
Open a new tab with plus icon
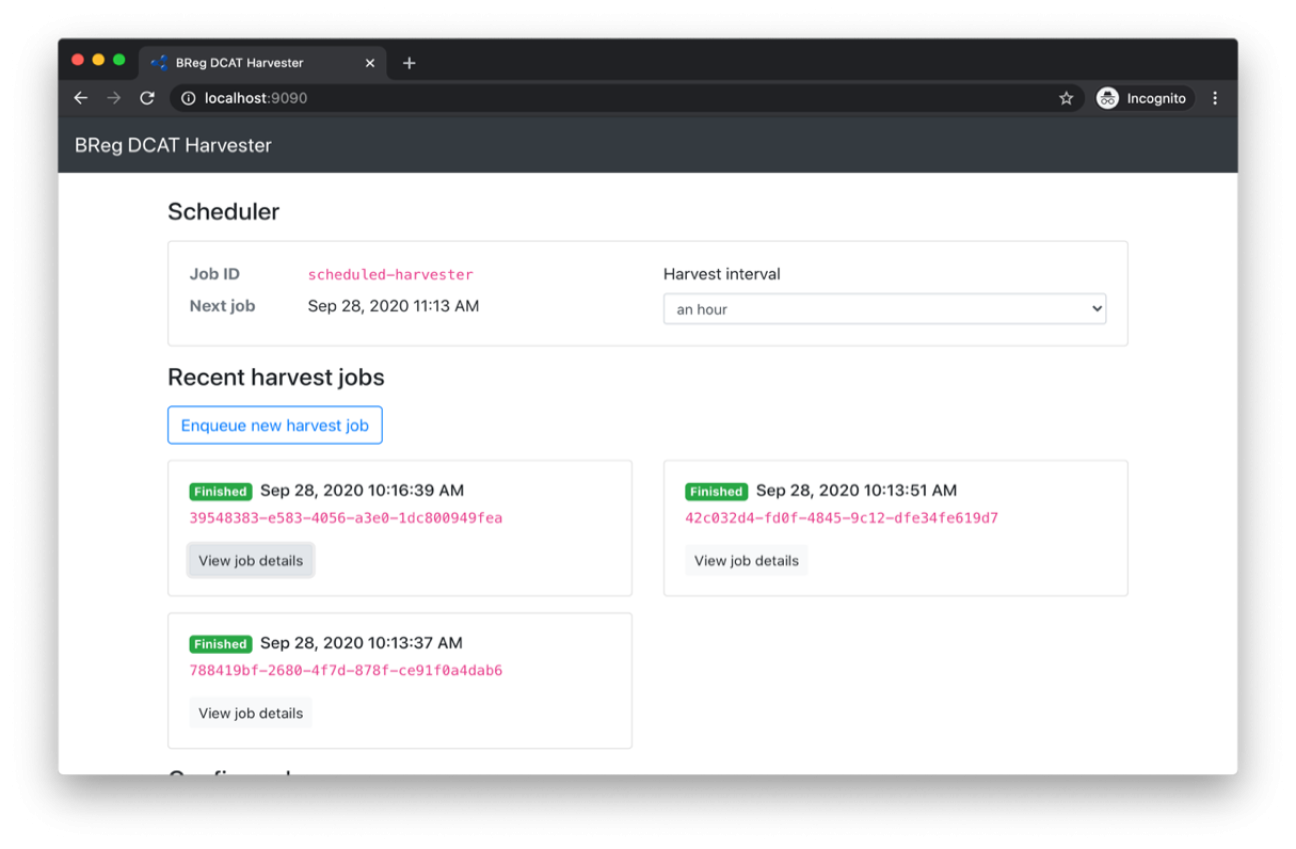coord(409,63)
